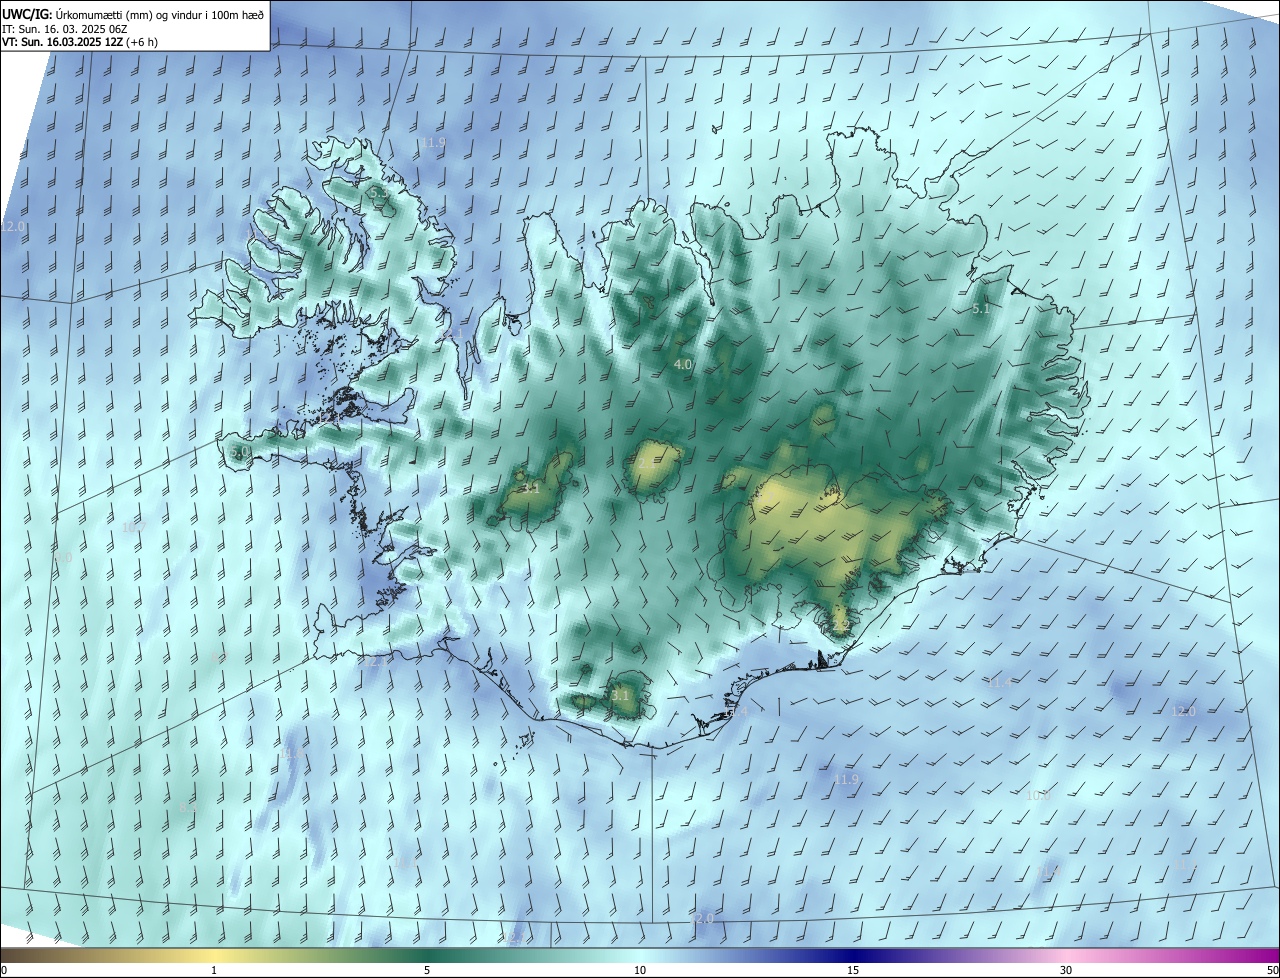Screen dimensions: 1280x978
Task: Pick the brown start of the color bar at 0
Action: tap(8, 956)
